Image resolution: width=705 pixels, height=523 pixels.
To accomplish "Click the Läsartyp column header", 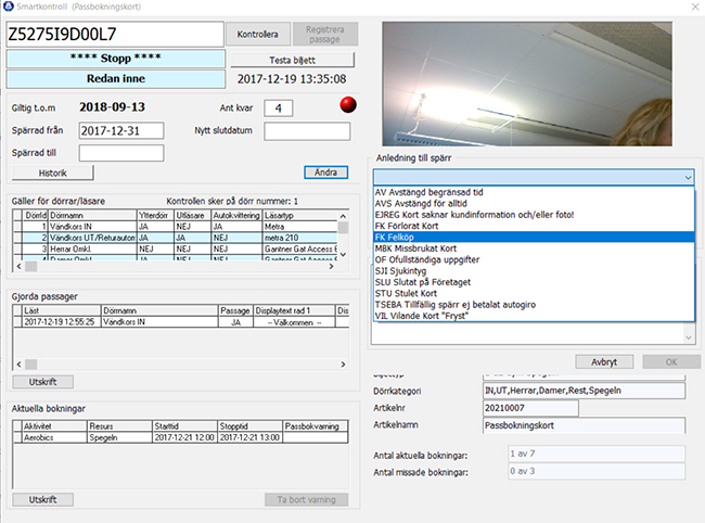I will (x=300, y=215).
